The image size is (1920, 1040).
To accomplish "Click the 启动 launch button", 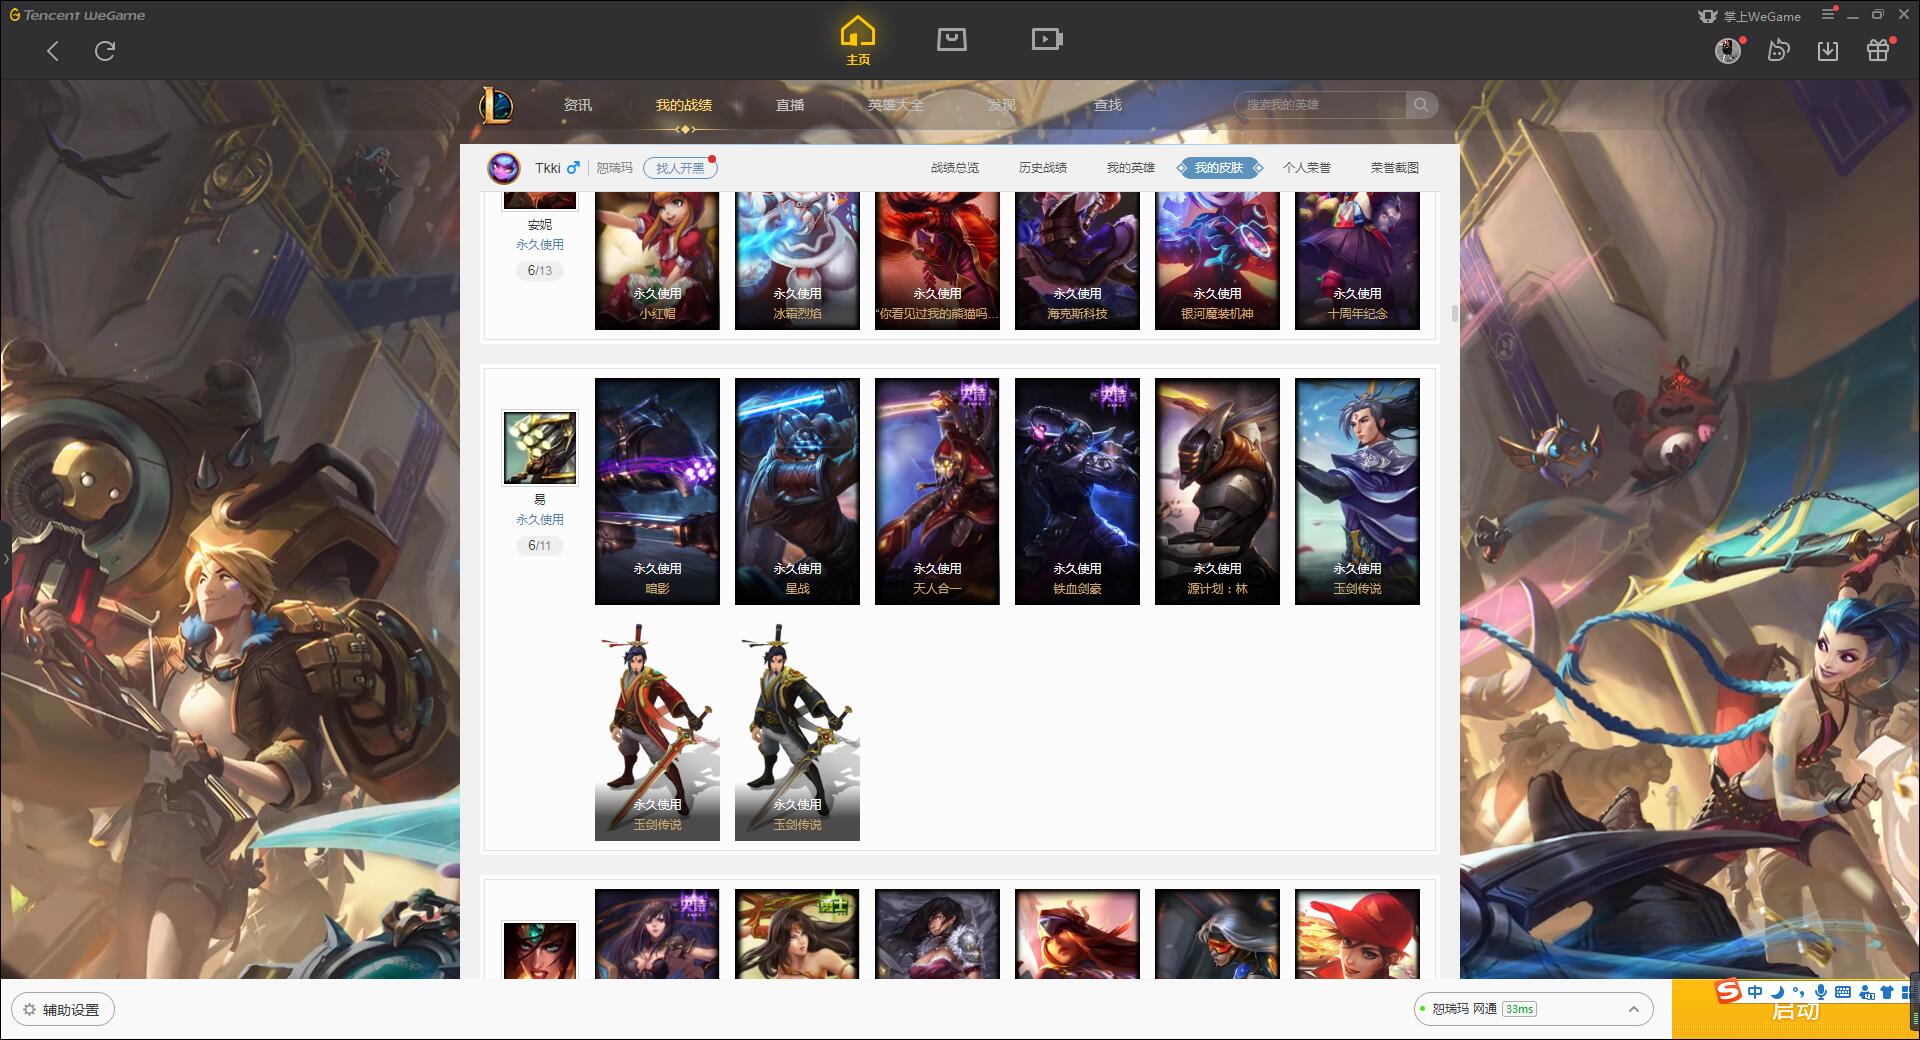I will click(1795, 1010).
